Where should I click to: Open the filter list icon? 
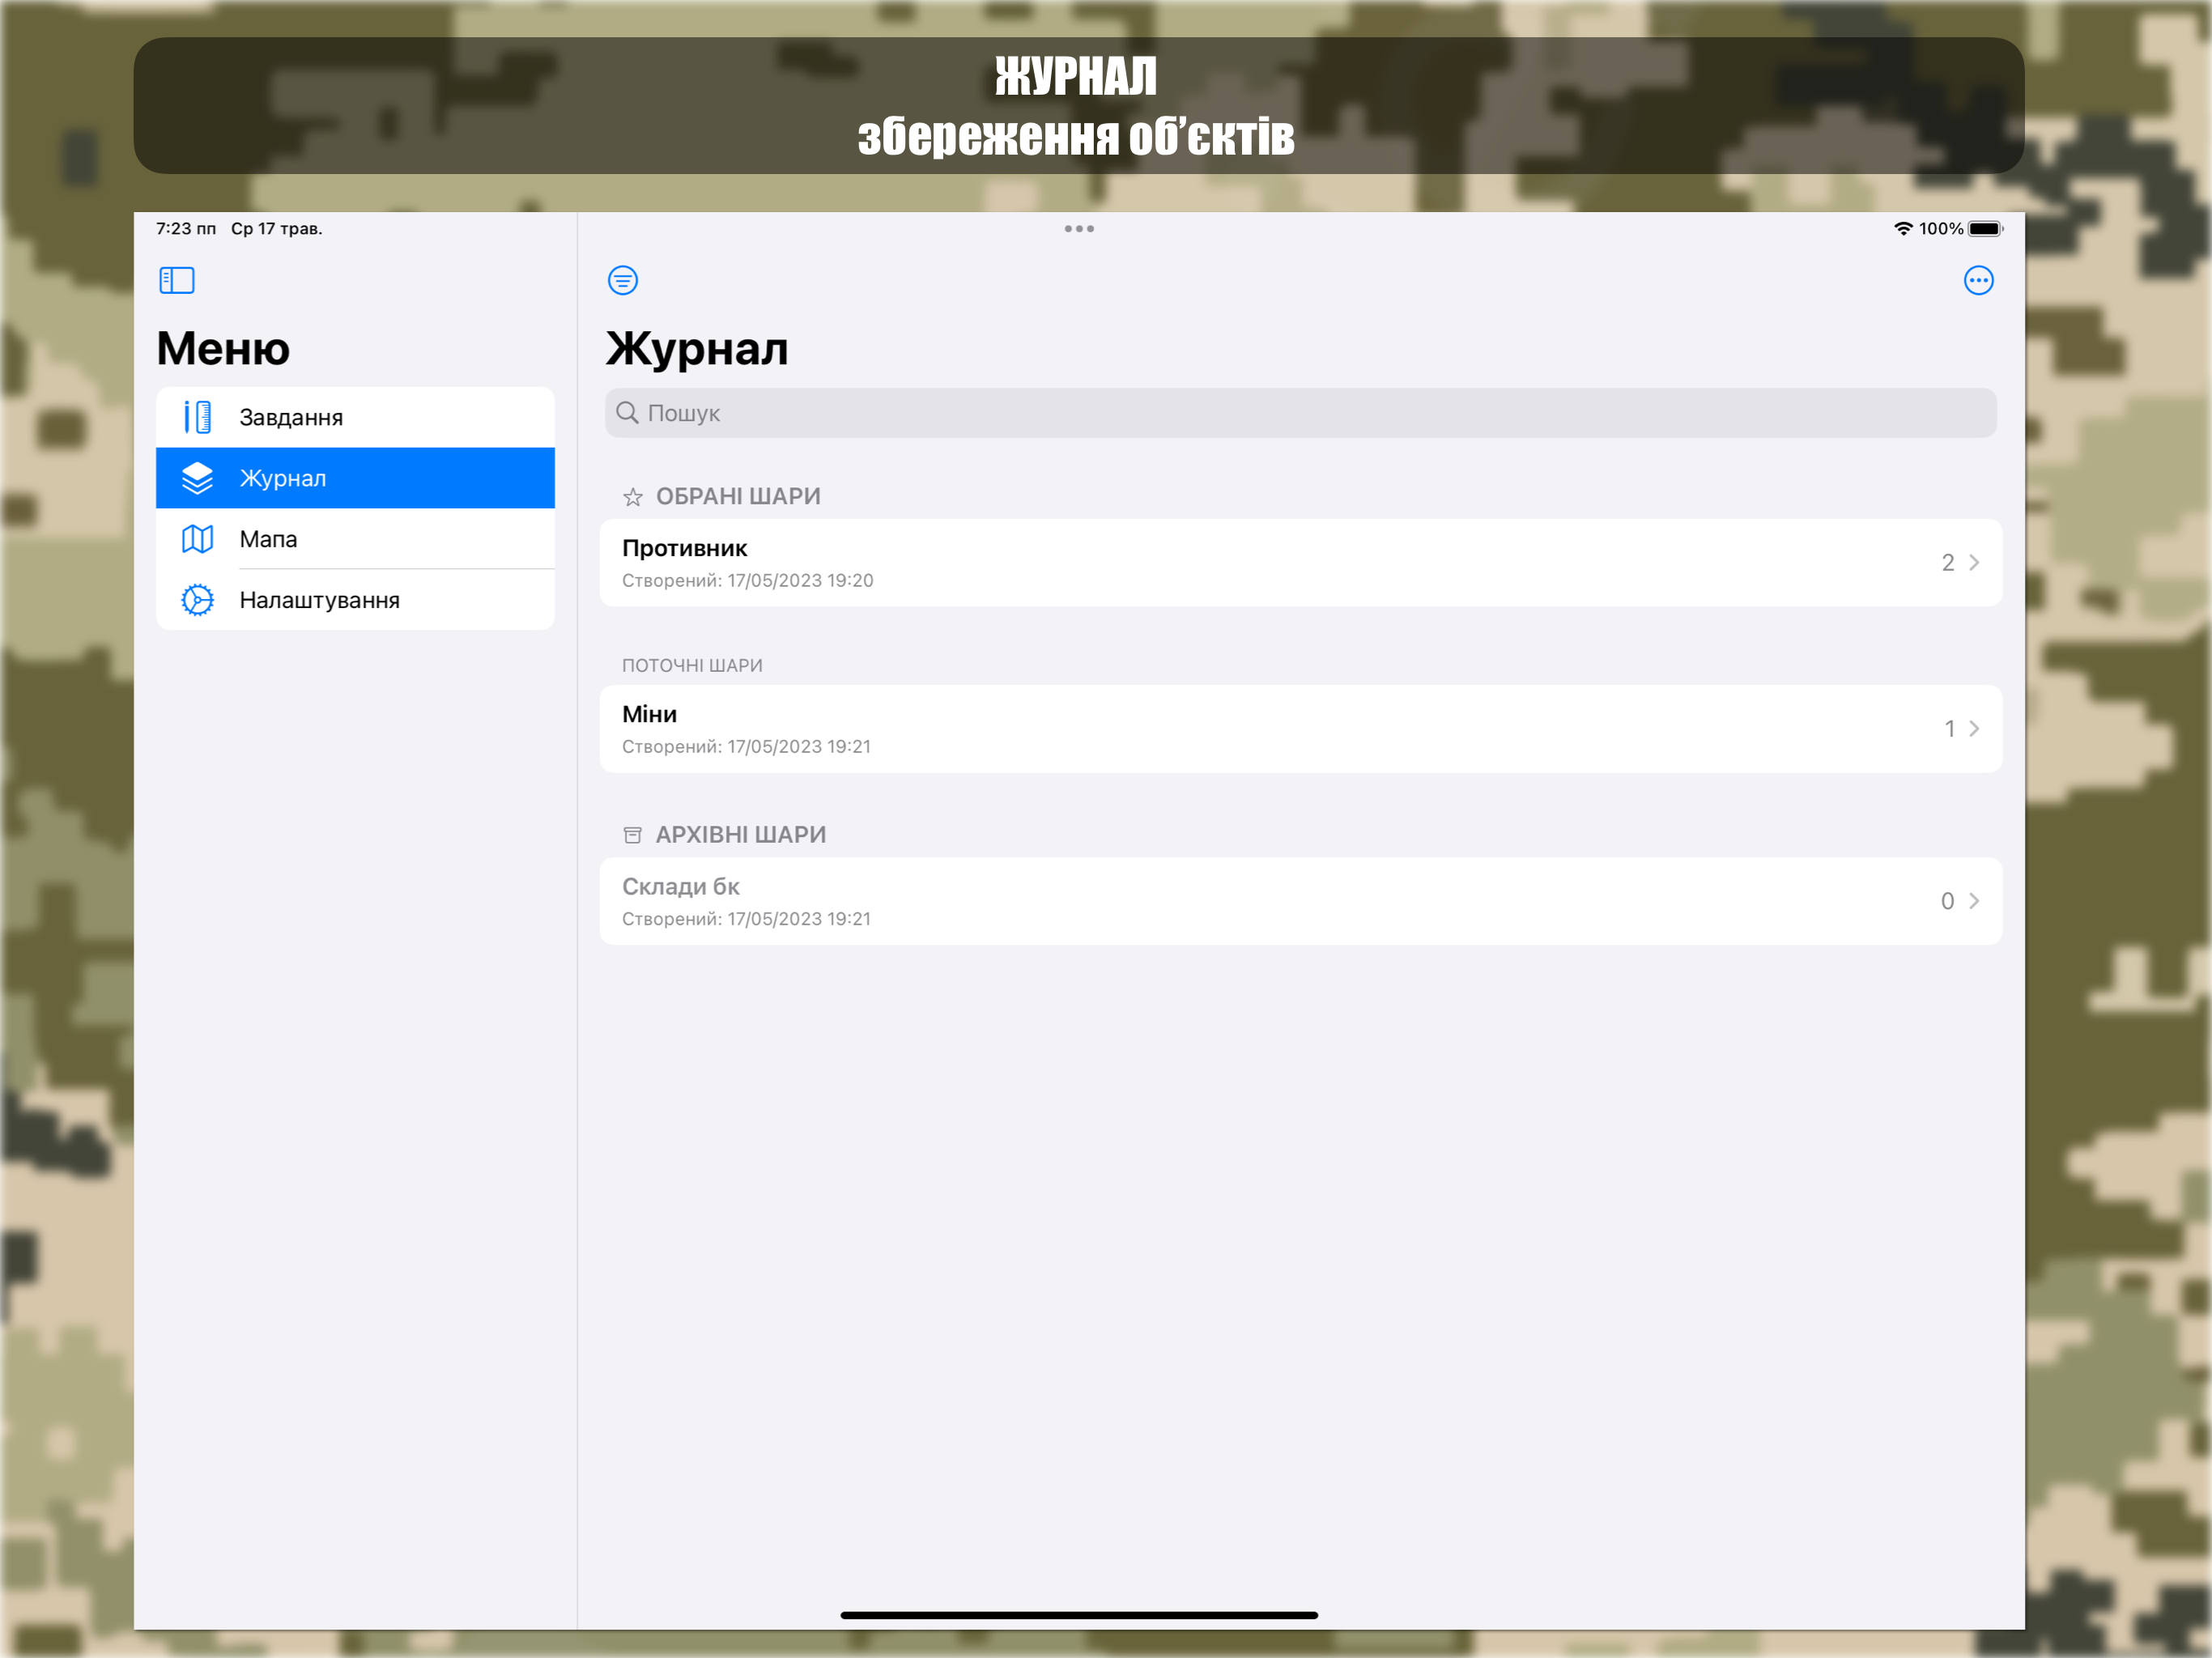tap(622, 280)
